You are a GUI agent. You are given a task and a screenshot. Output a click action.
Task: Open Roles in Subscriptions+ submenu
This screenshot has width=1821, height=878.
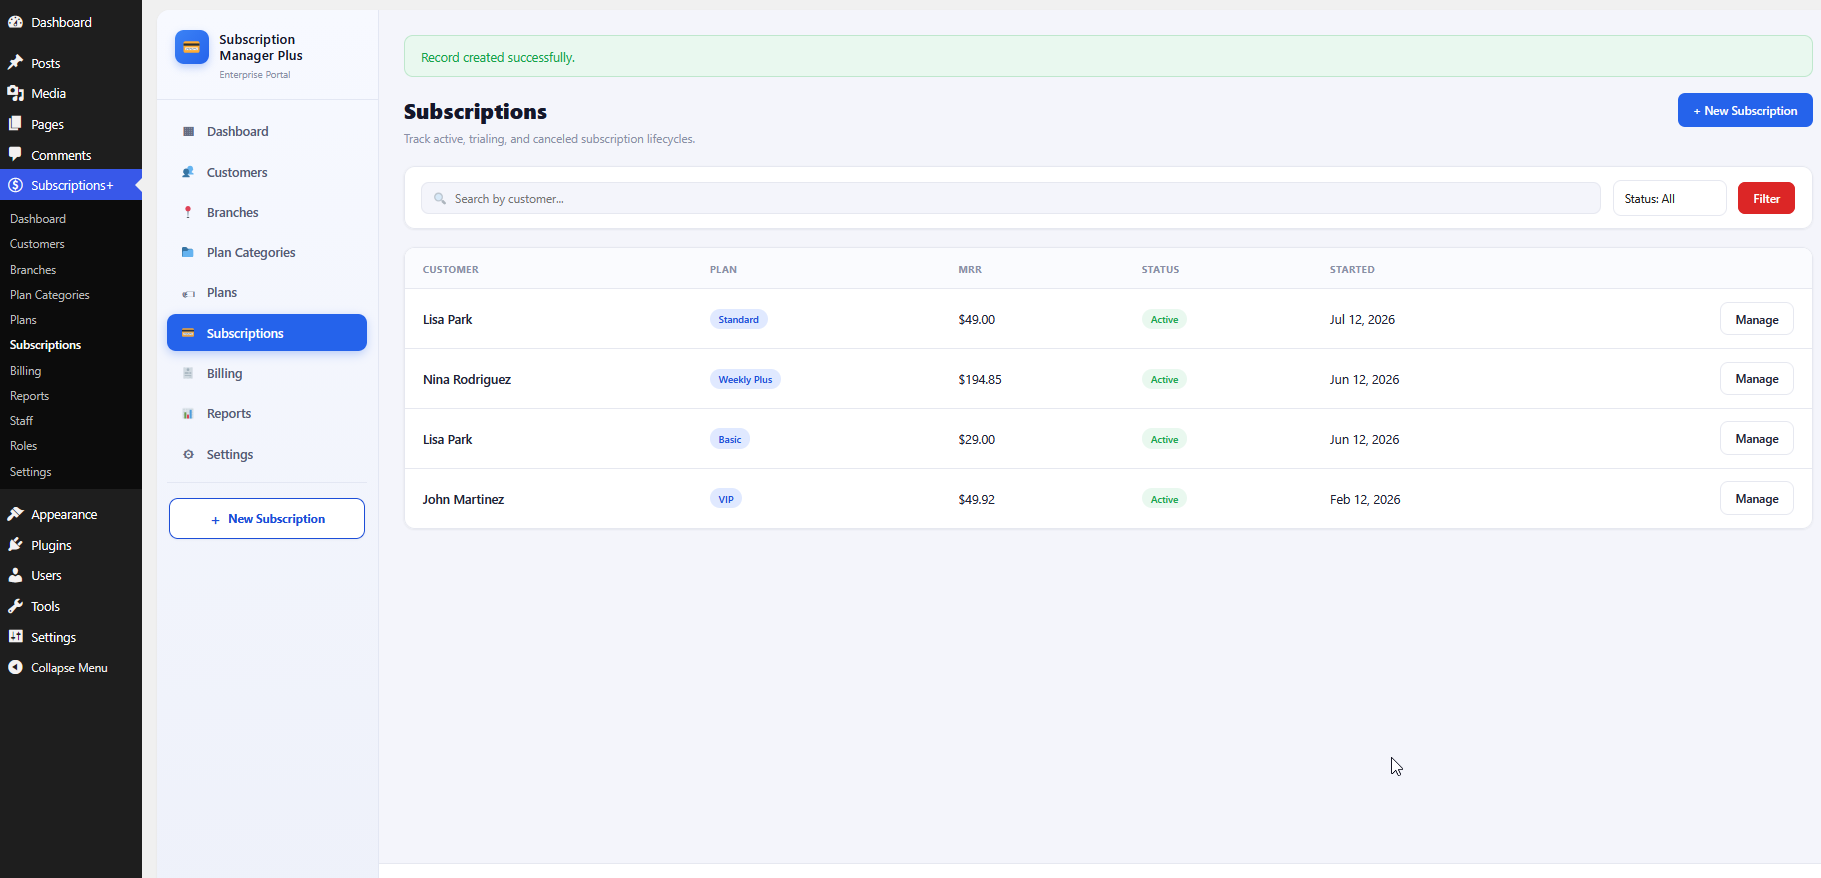(23, 446)
